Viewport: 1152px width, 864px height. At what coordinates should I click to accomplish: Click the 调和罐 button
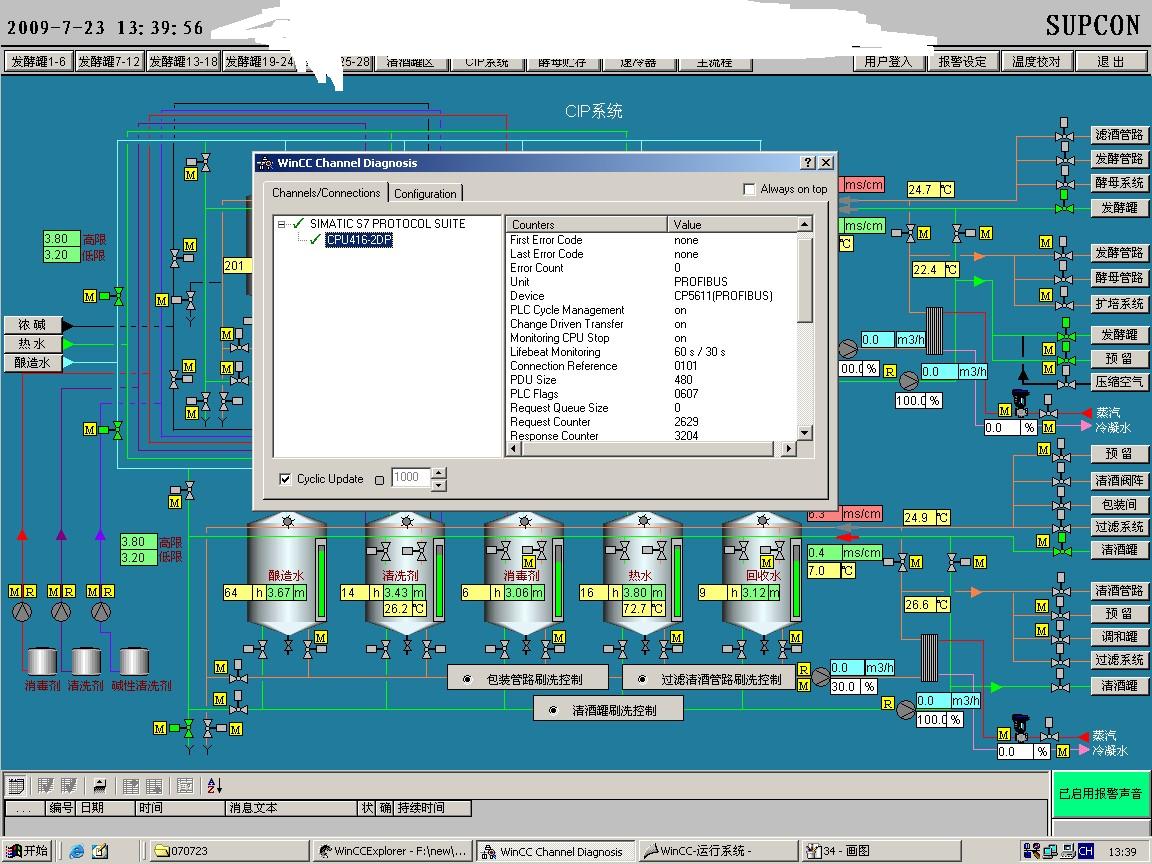[x=1119, y=636]
